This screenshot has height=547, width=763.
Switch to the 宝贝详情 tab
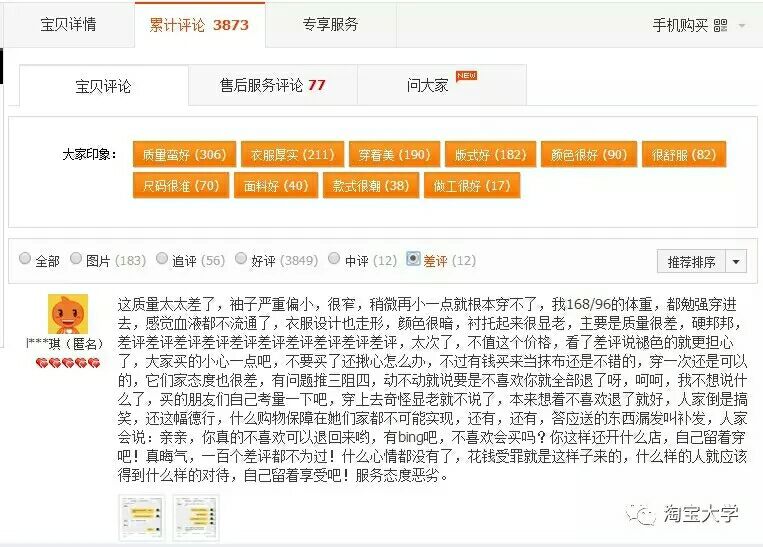tap(68, 24)
